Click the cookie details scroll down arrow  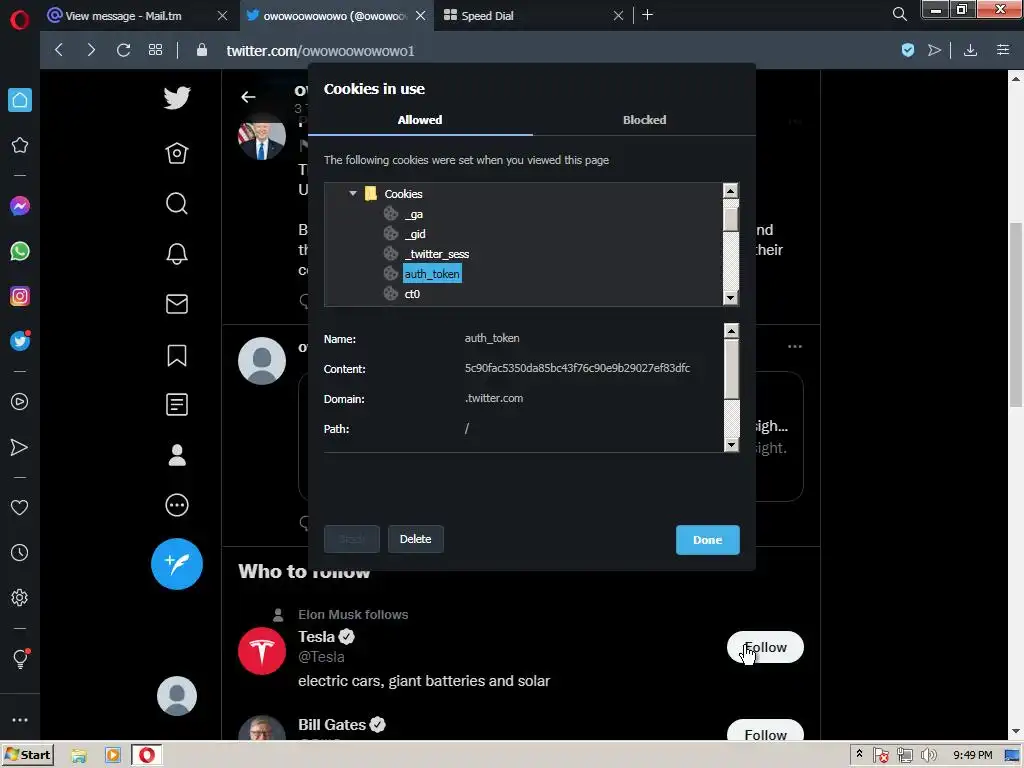click(731, 445)
